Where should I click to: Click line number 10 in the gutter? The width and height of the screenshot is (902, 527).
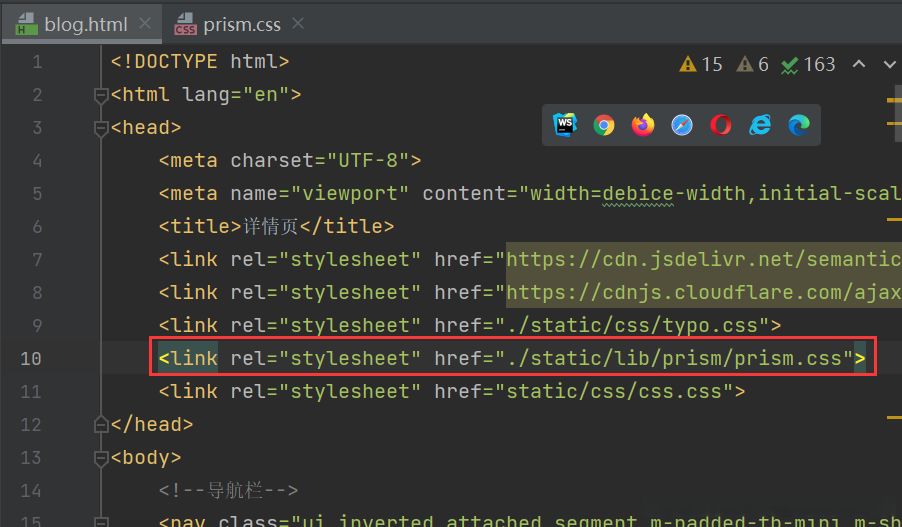(31, 358)
